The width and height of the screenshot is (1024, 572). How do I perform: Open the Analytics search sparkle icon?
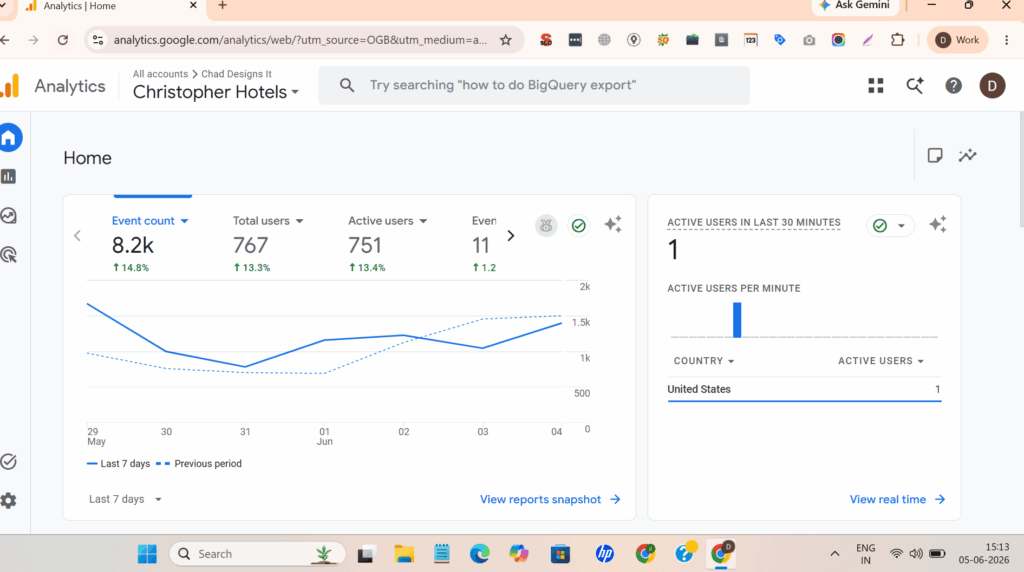point(914,86)
